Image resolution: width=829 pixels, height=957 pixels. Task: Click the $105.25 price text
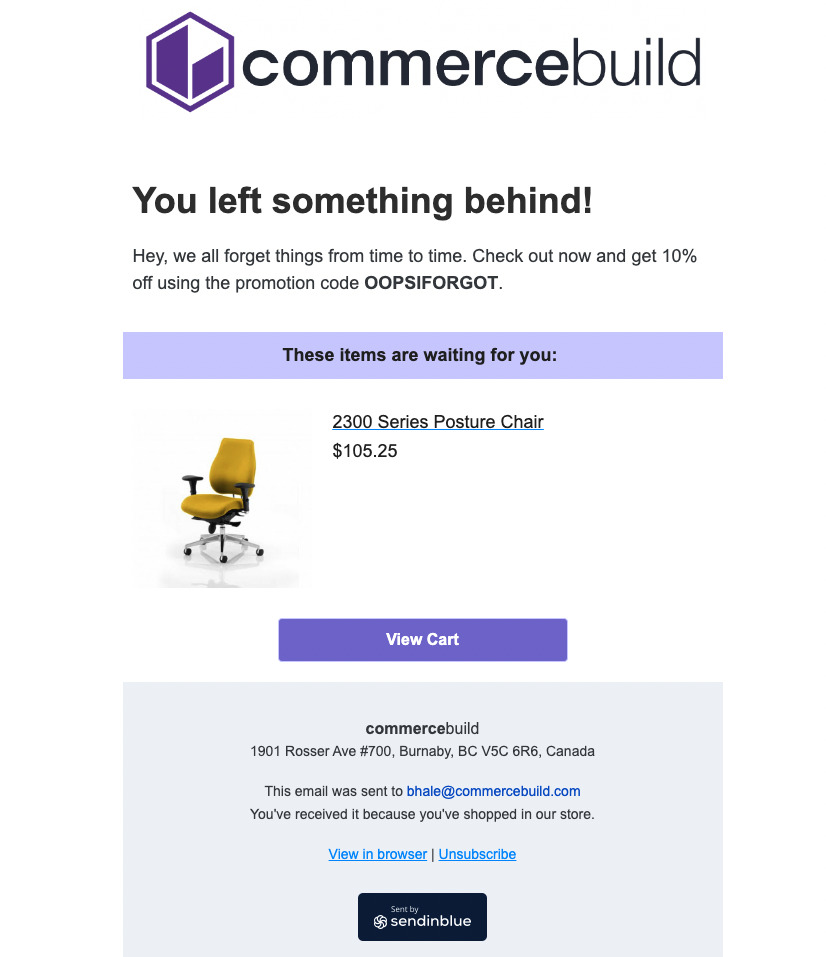point(364,451)
